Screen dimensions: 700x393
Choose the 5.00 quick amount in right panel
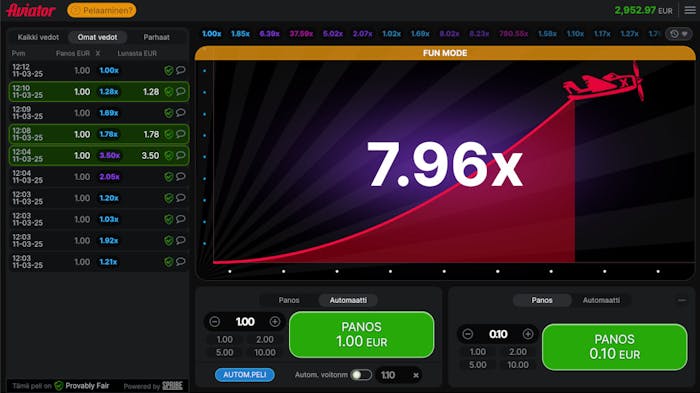(478, 364)
